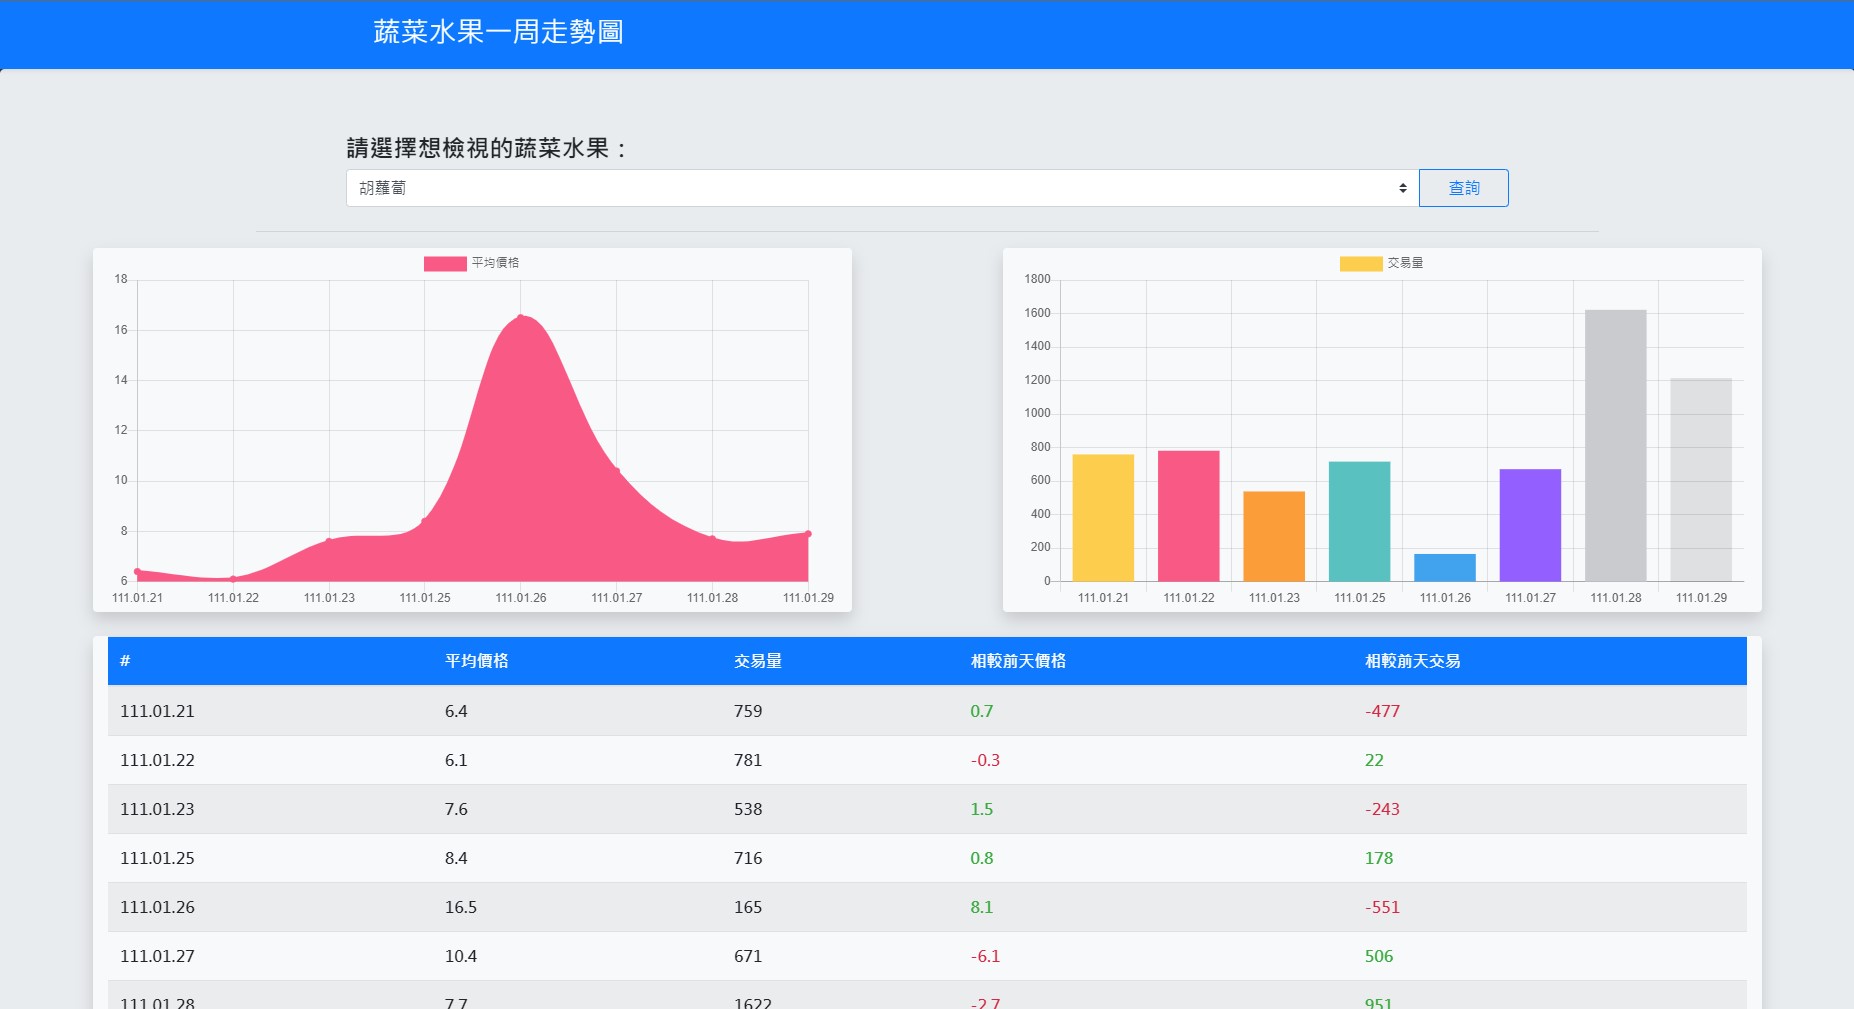Select the 111.01.25 table row date
Screen dimensions: 1854x1009
pos(157,858)
